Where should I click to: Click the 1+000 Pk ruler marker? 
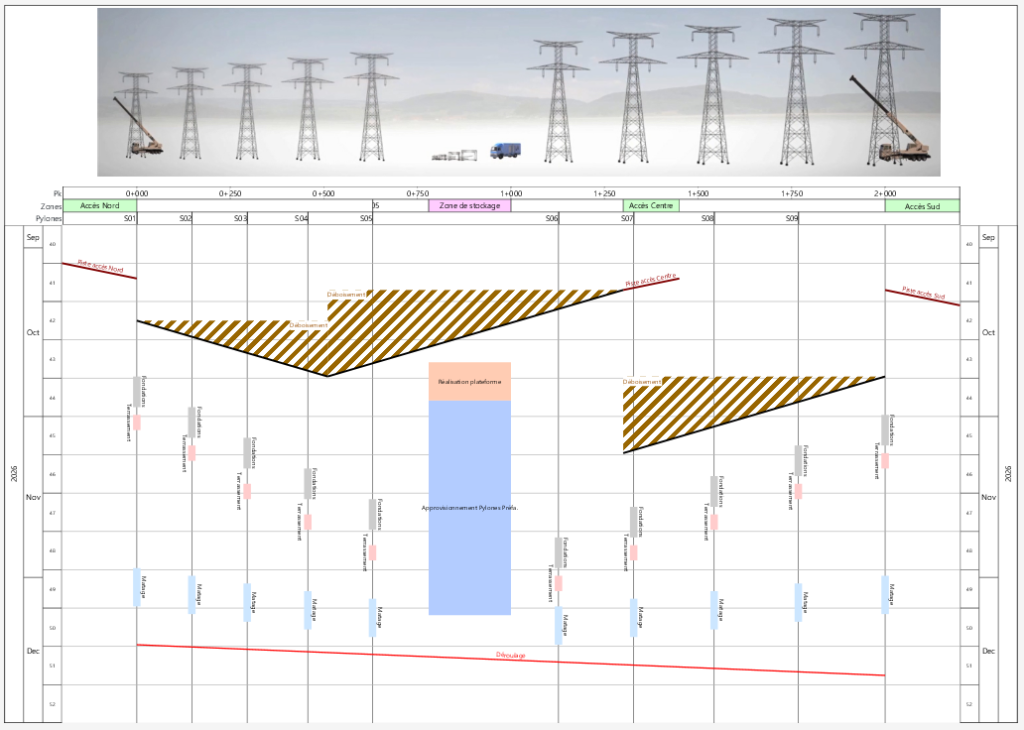[511, 193]
